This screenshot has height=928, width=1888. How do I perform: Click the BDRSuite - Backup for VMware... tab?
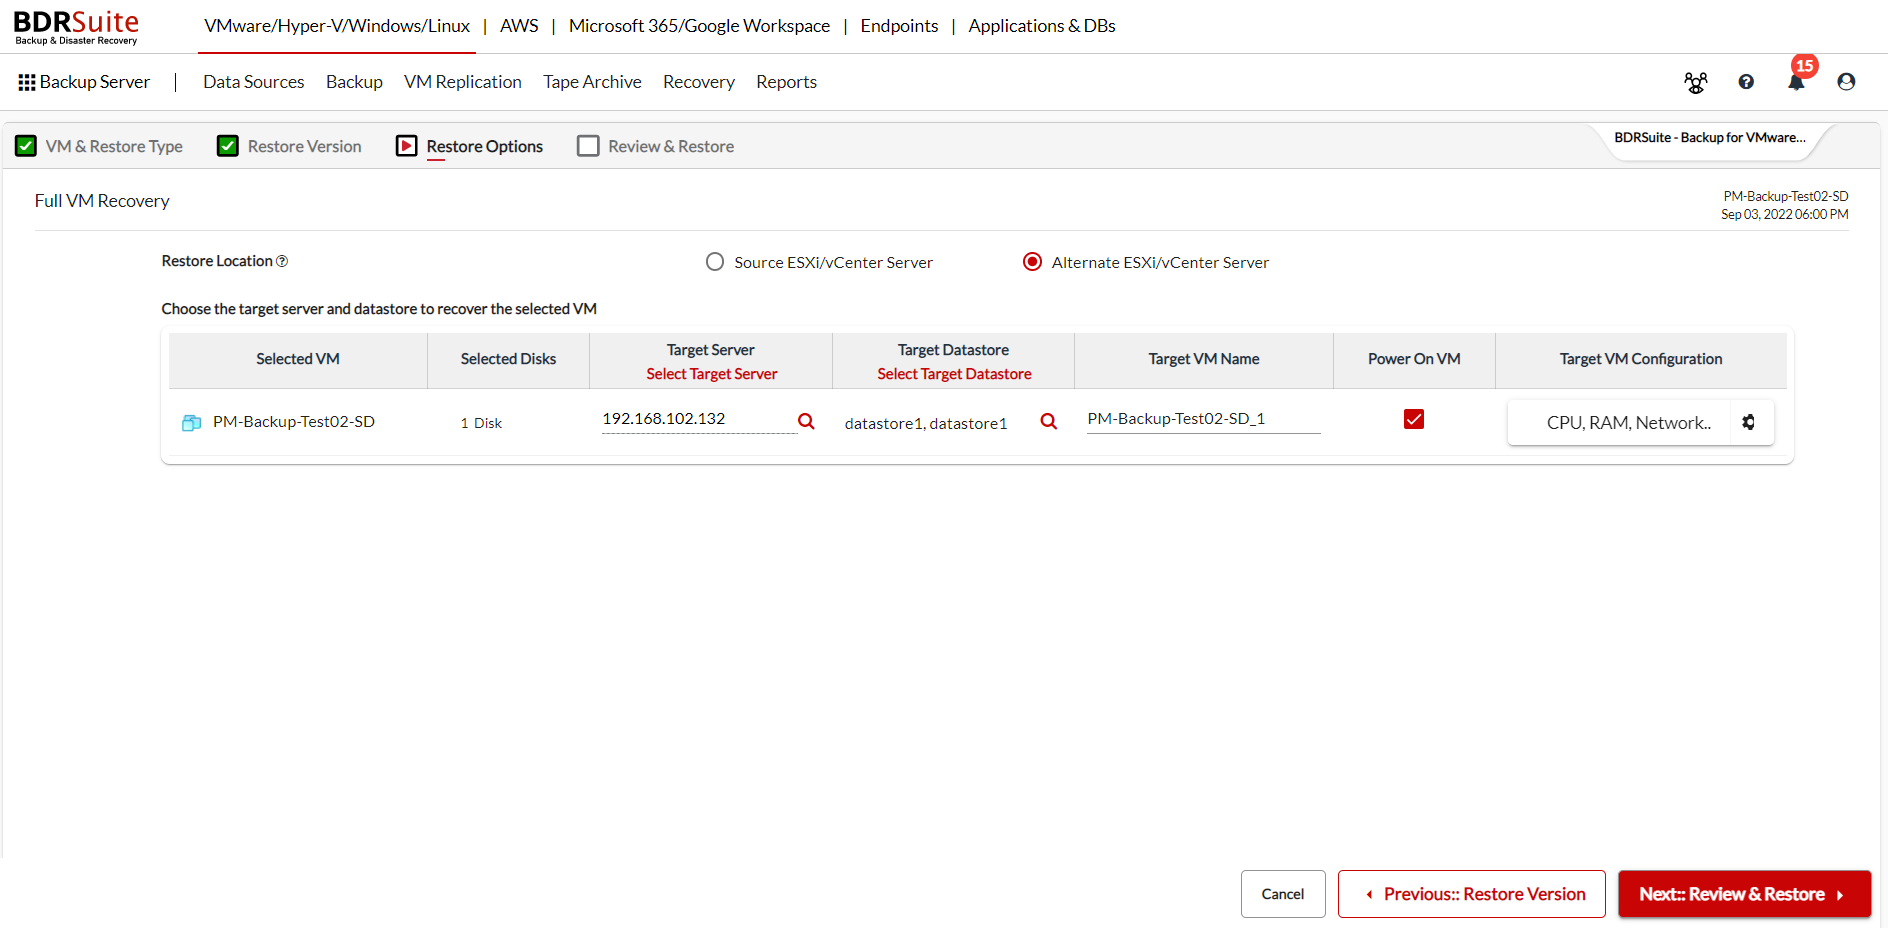[x=1710, y=138]
